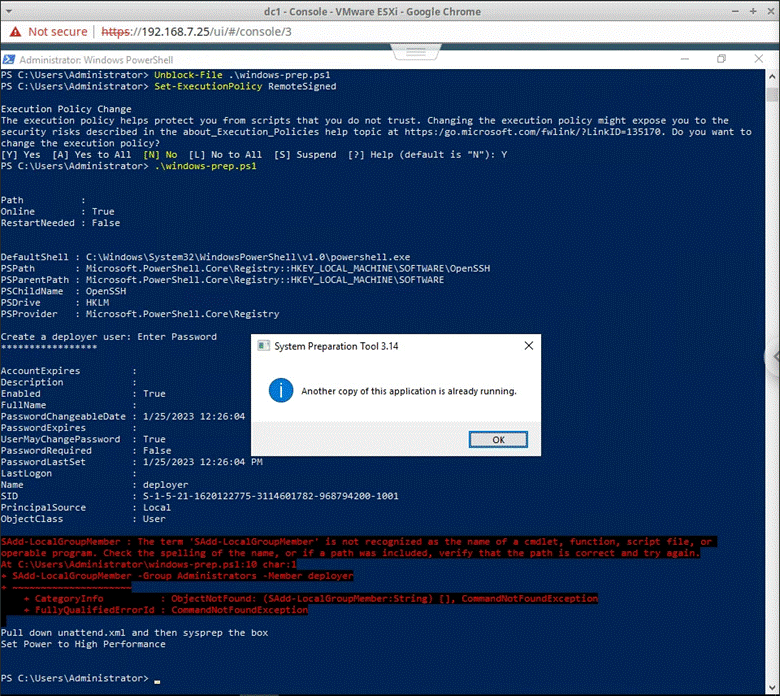Viewport: 780px width, 696px height.
Task: Click OK in the System Preparation Tool dialog
Action: point(498,439)
